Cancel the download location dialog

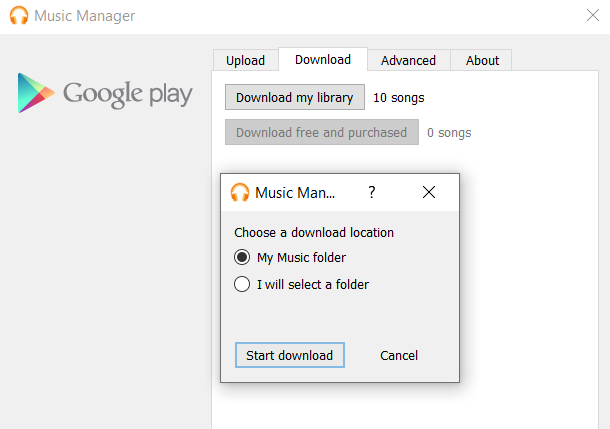[x=399, y=356]
